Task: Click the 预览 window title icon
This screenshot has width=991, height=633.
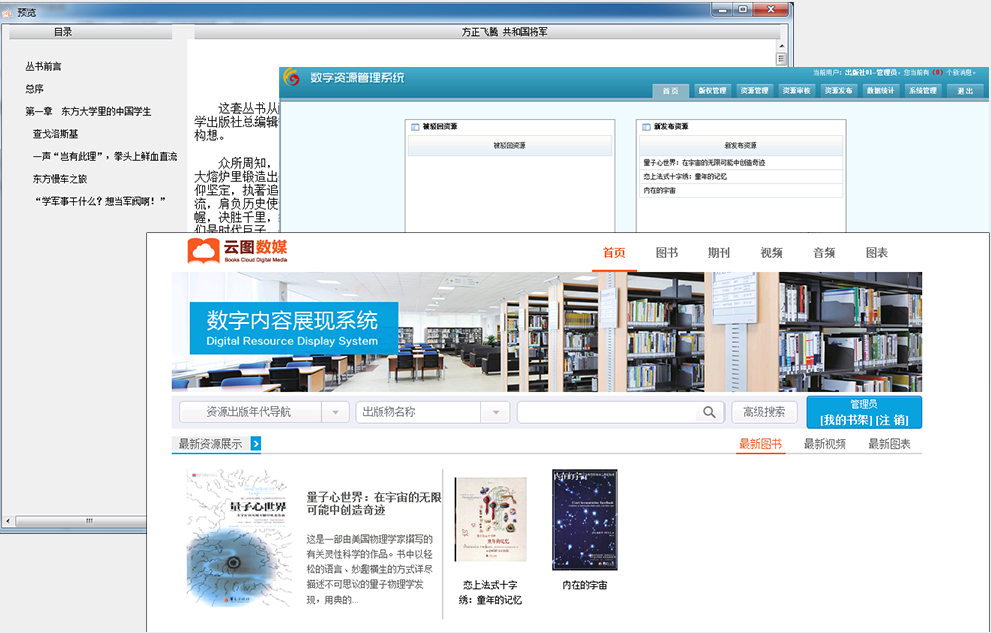Action: (x=9, y=12)
